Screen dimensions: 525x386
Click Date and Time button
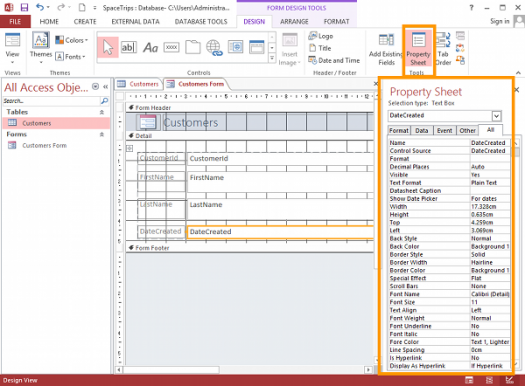pyautogui.click(x=334, y=61)
